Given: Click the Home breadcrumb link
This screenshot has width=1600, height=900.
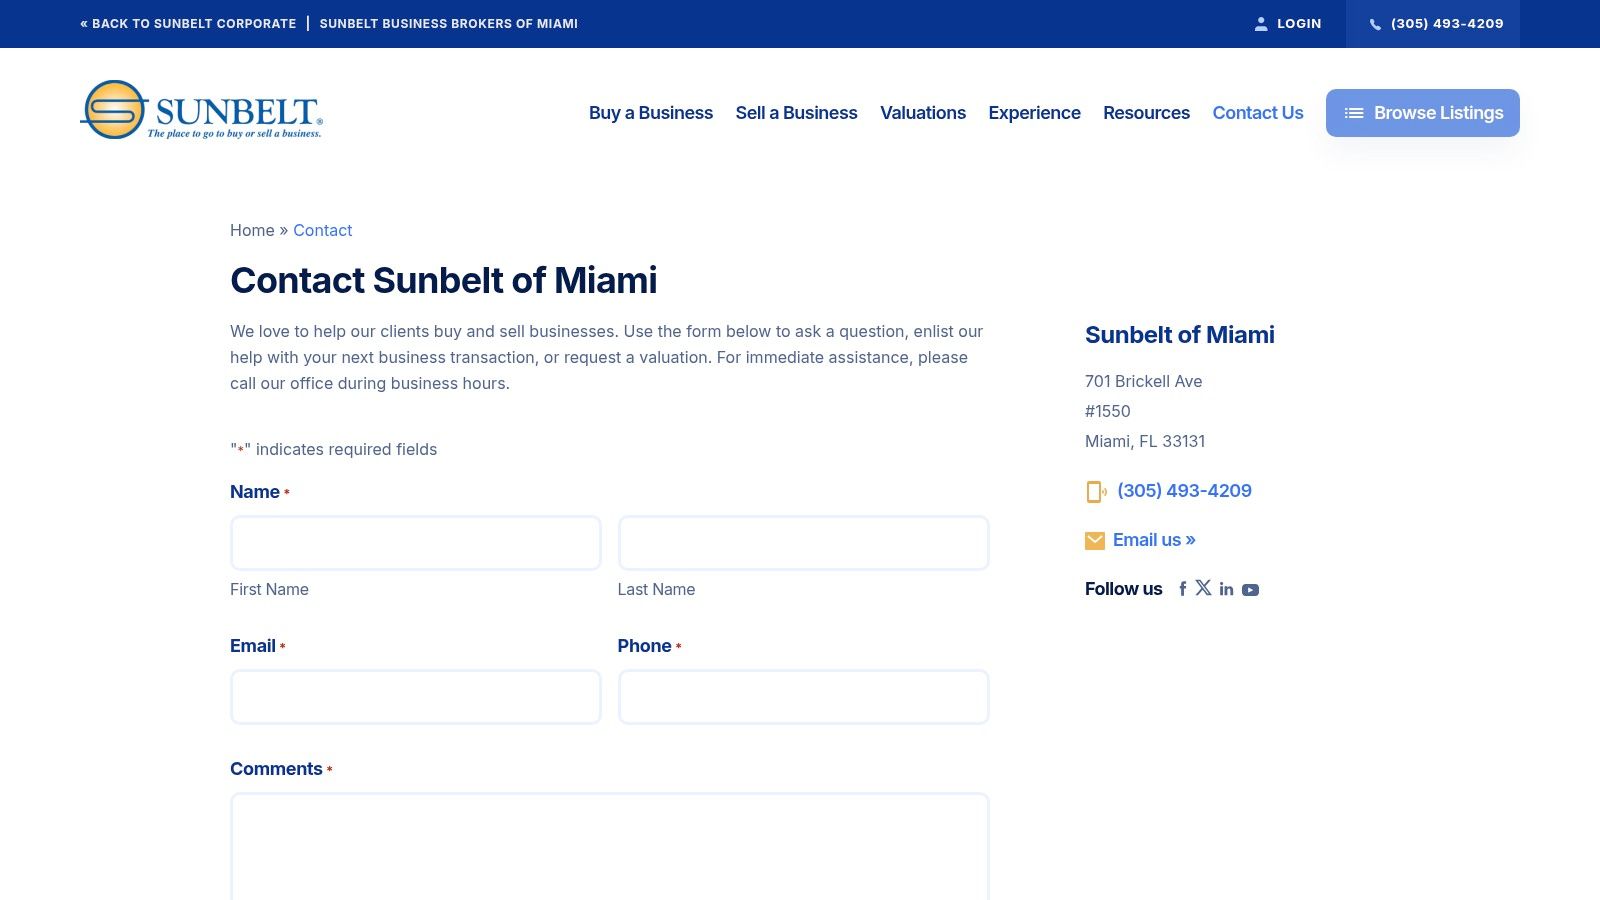Looking at the screenshot, I should click(x=252, y=230).
